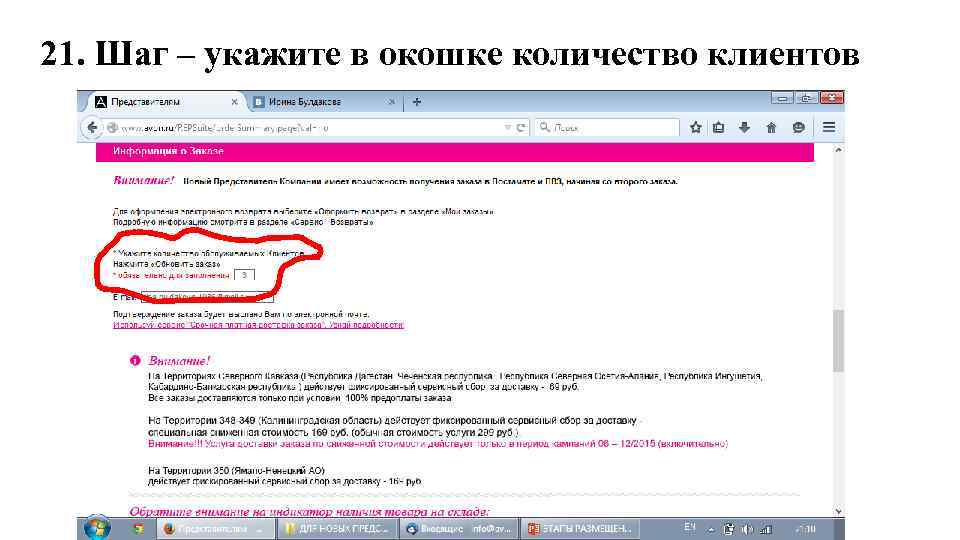Open a new tab with plus button

pos(416,102)
